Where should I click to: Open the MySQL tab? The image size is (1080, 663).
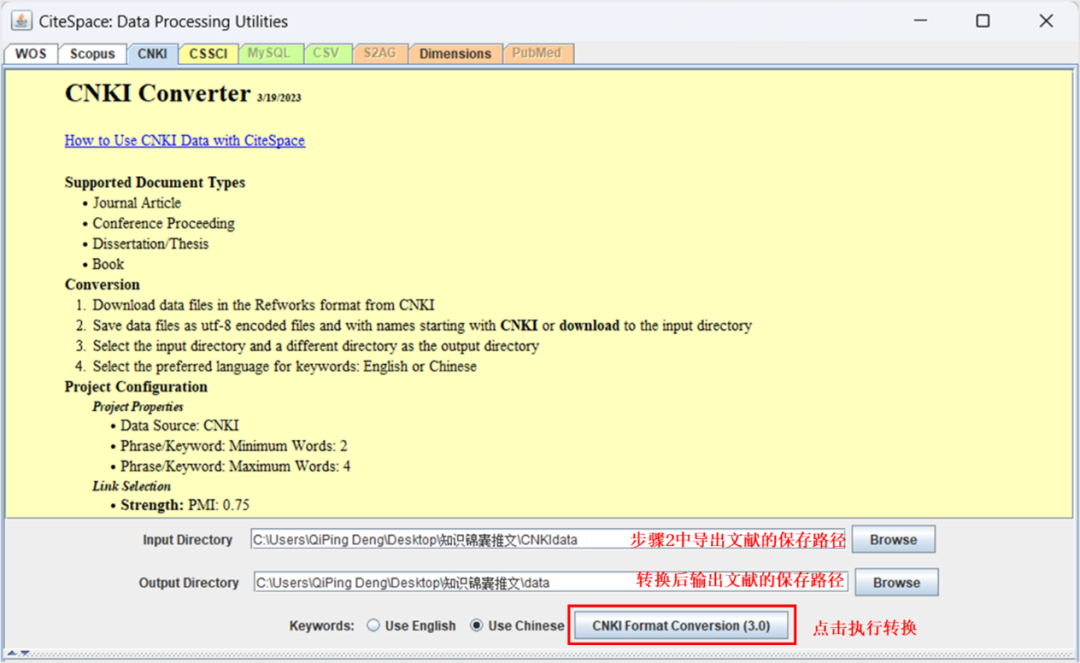(269, 53)
